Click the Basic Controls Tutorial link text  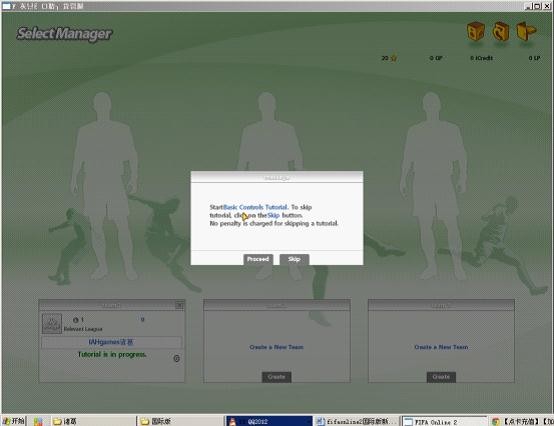tap(256, 207)
